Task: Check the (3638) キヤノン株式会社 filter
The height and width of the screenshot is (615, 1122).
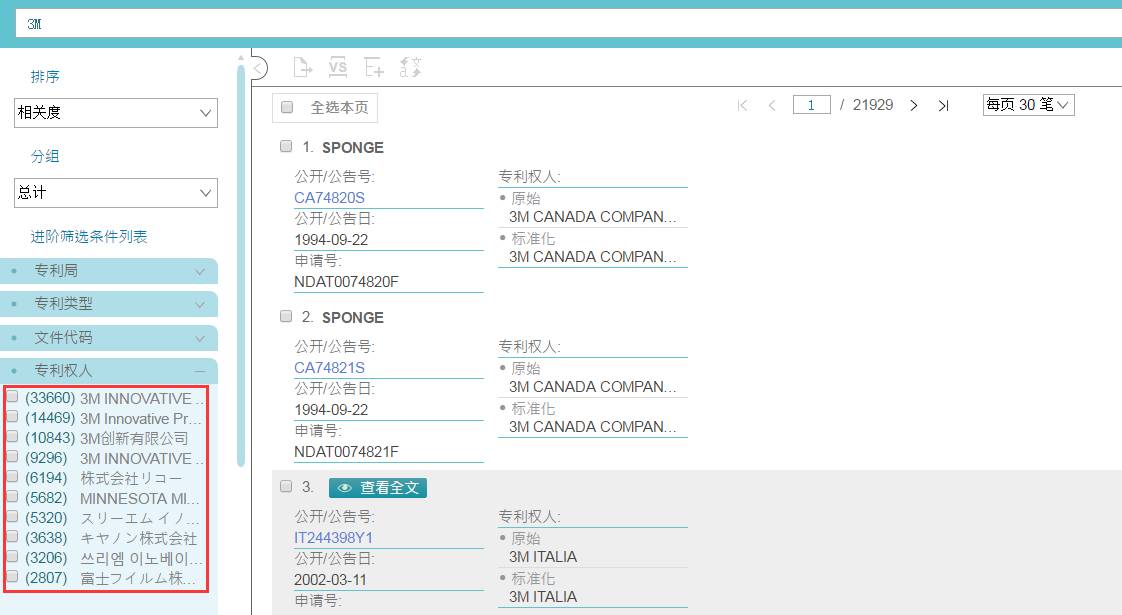Action: tap(12, 536)
